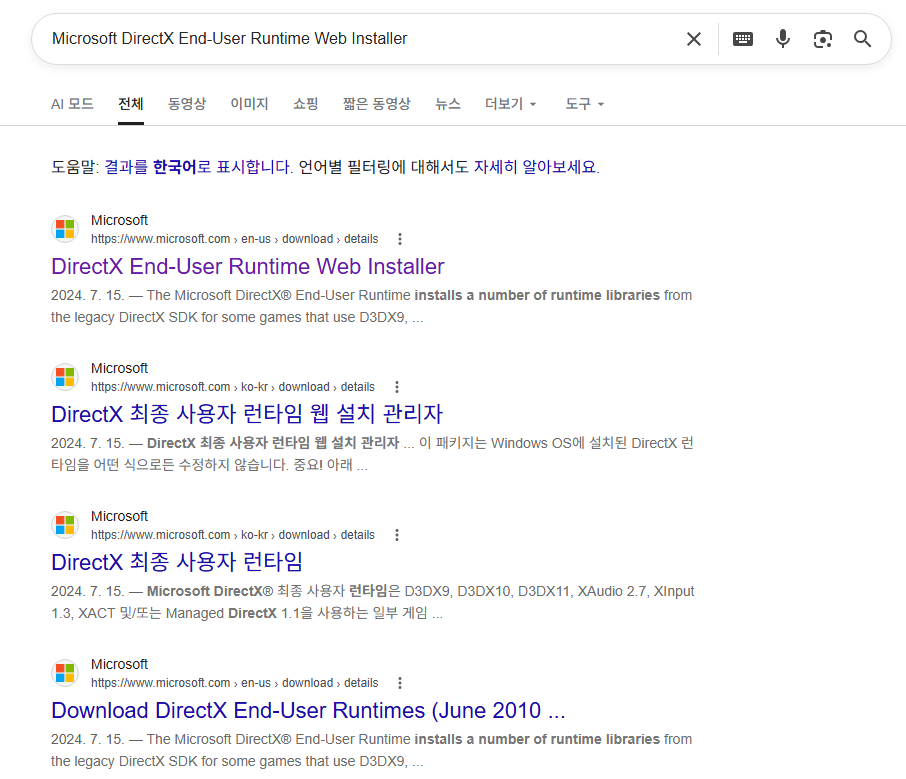The image size is (906, 779).
Task: Open DirectX 최종 사용자 런타임 result
Action: point(177,562)
